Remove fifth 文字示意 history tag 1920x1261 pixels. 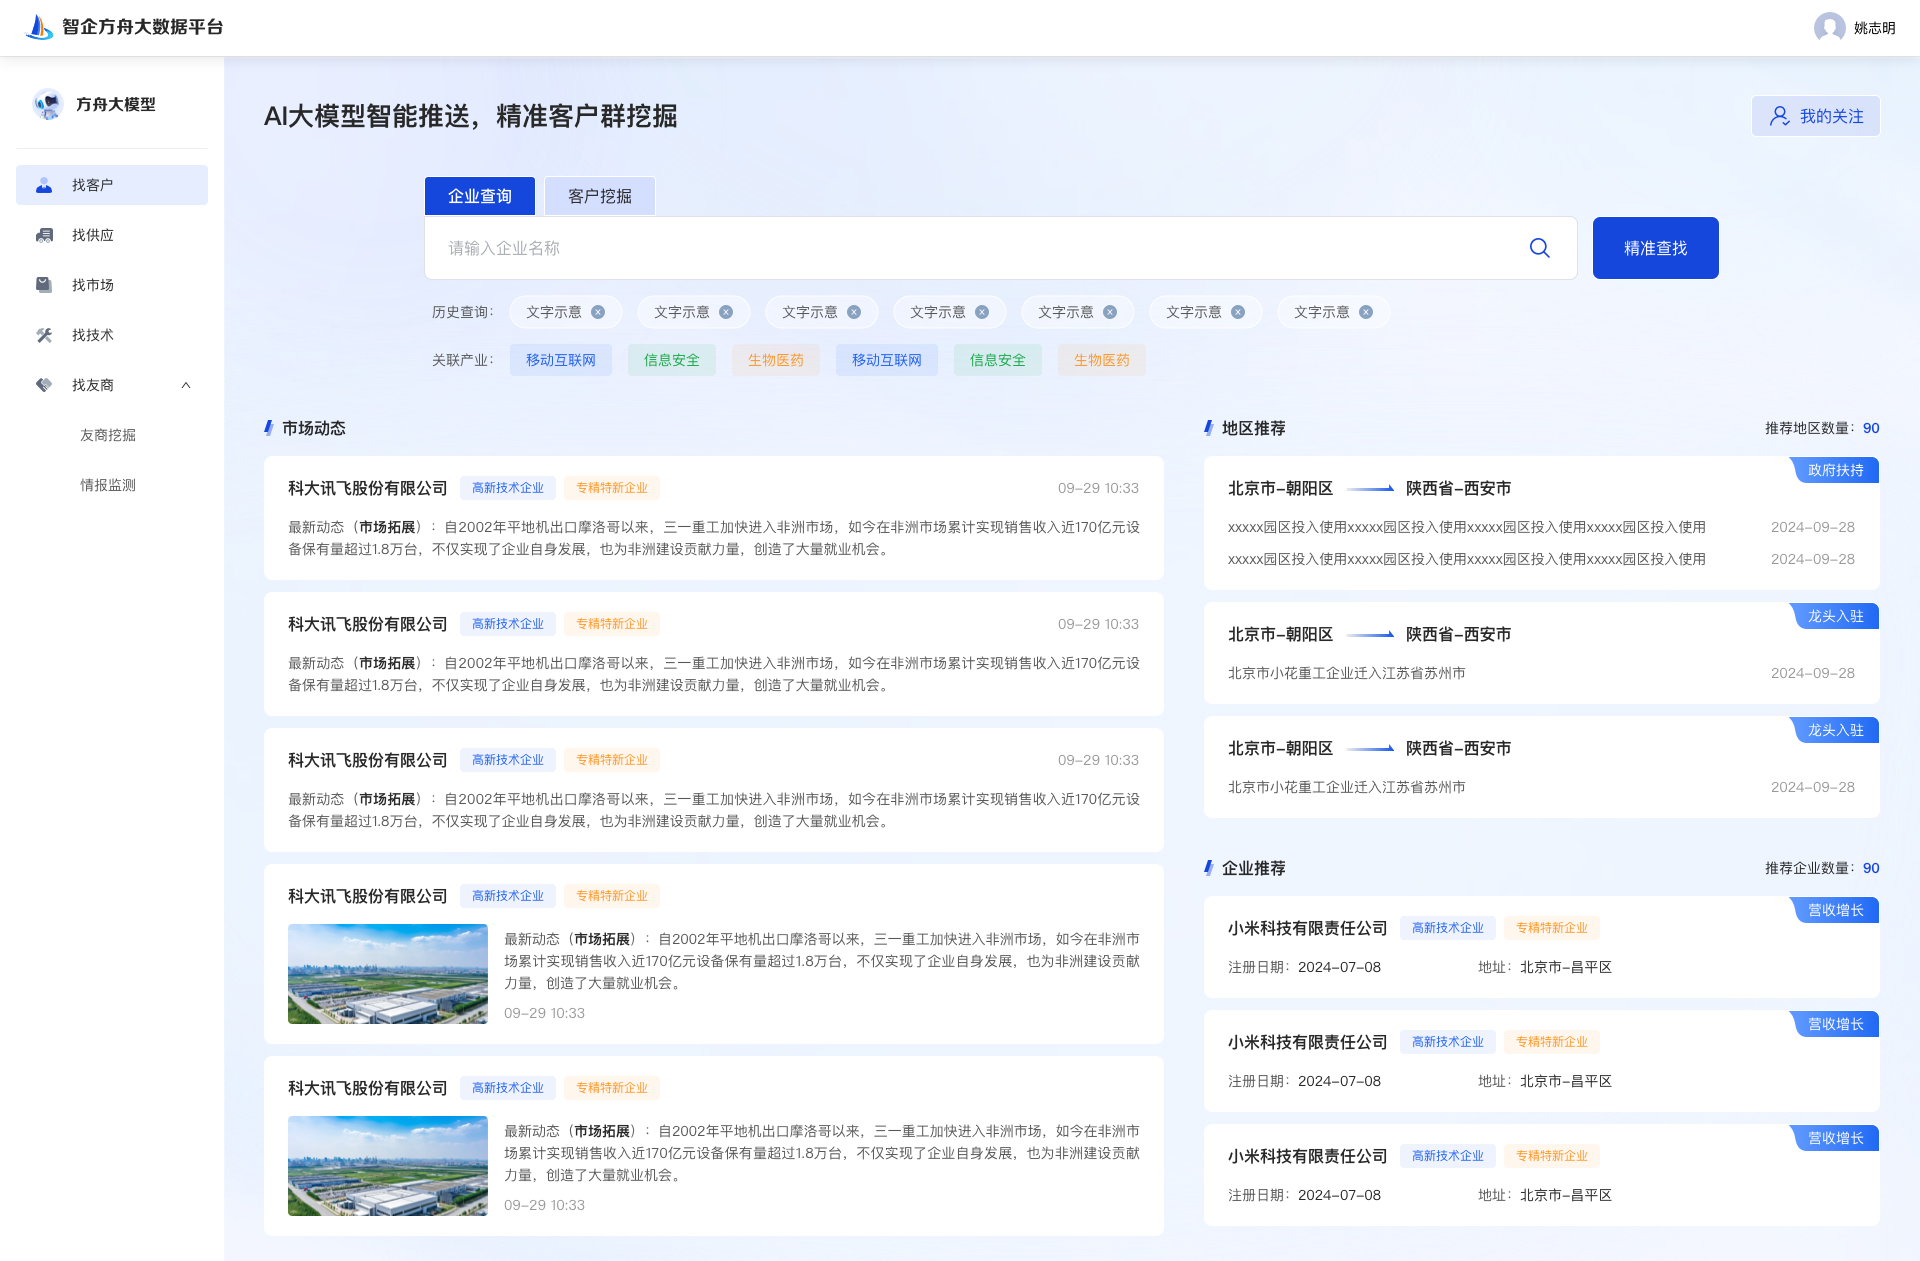[x=1110, y=312]
